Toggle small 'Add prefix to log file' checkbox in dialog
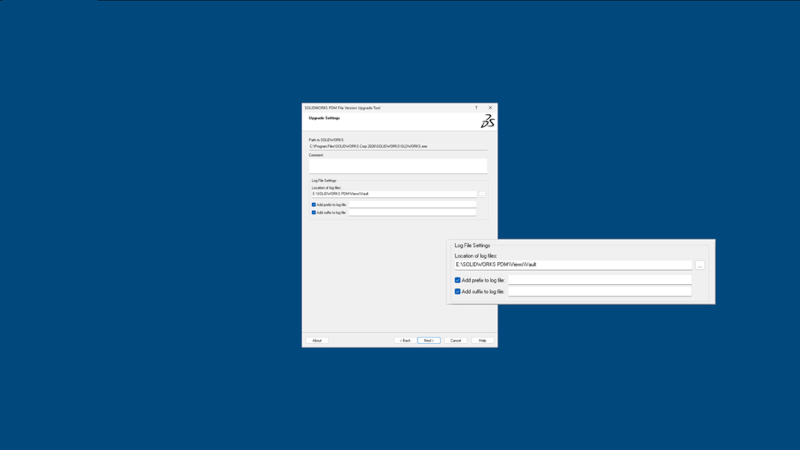The image size is (800, 450). tap(314, 204)
